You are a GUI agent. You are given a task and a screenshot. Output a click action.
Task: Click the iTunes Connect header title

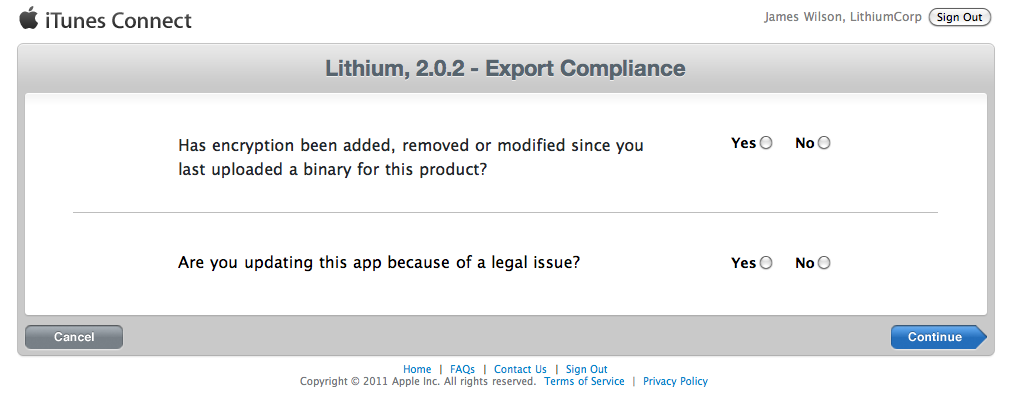point(118,20)
